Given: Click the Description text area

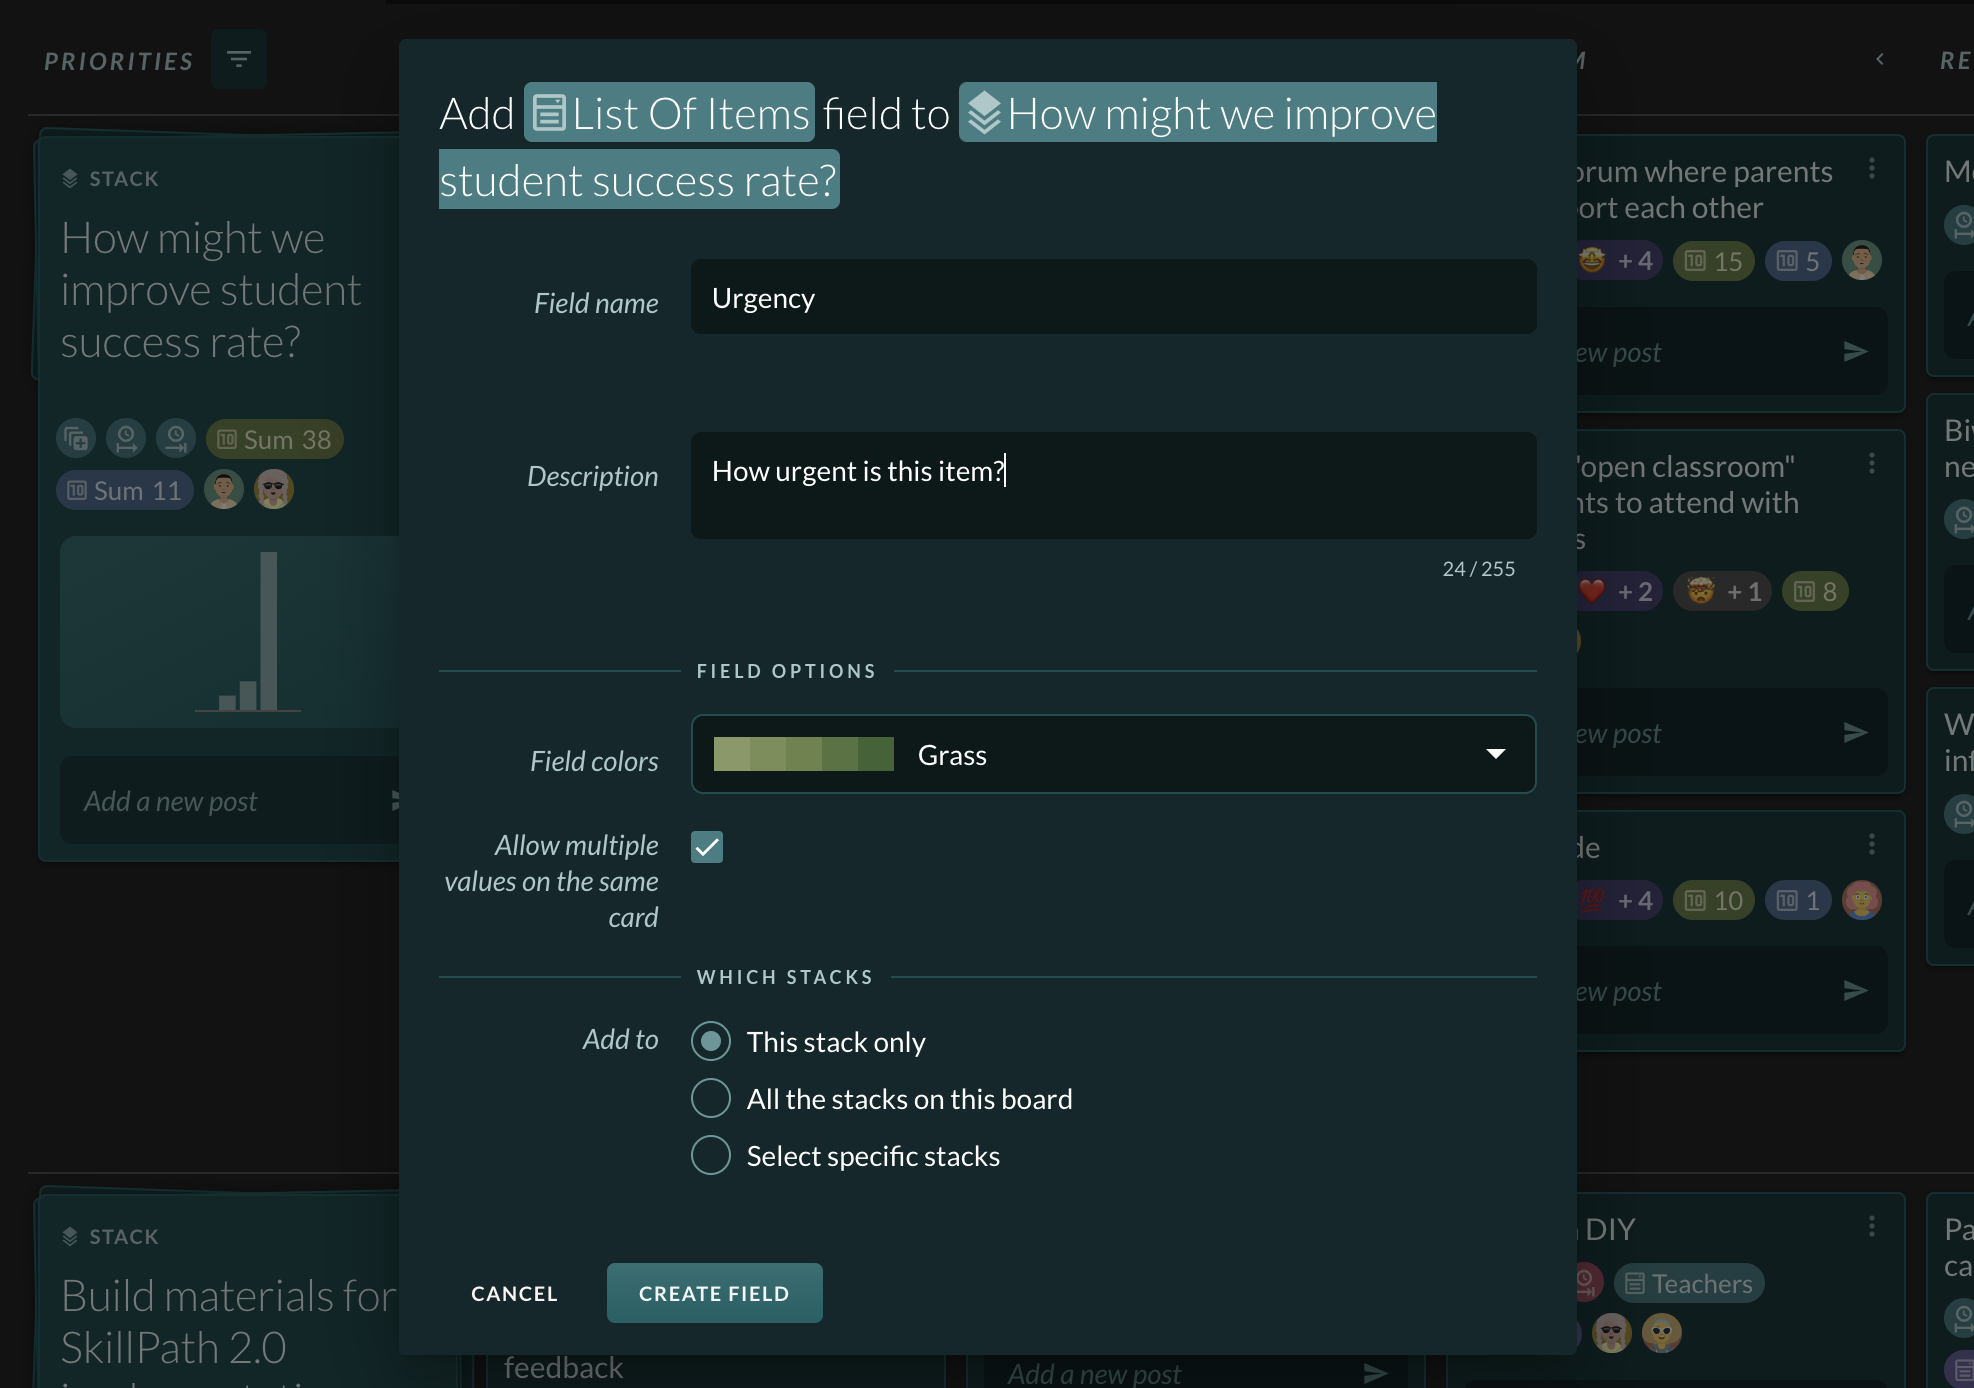Looking at the screenshot, I should point(1113,486).
